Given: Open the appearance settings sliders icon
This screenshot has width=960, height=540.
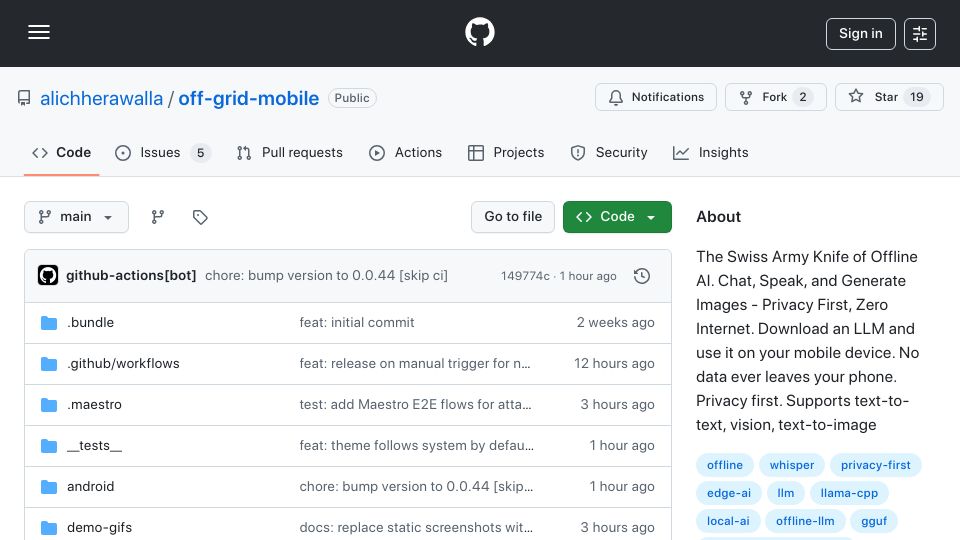Looking at the screenshot, I should pyautogui.click(x=920, y=34).
